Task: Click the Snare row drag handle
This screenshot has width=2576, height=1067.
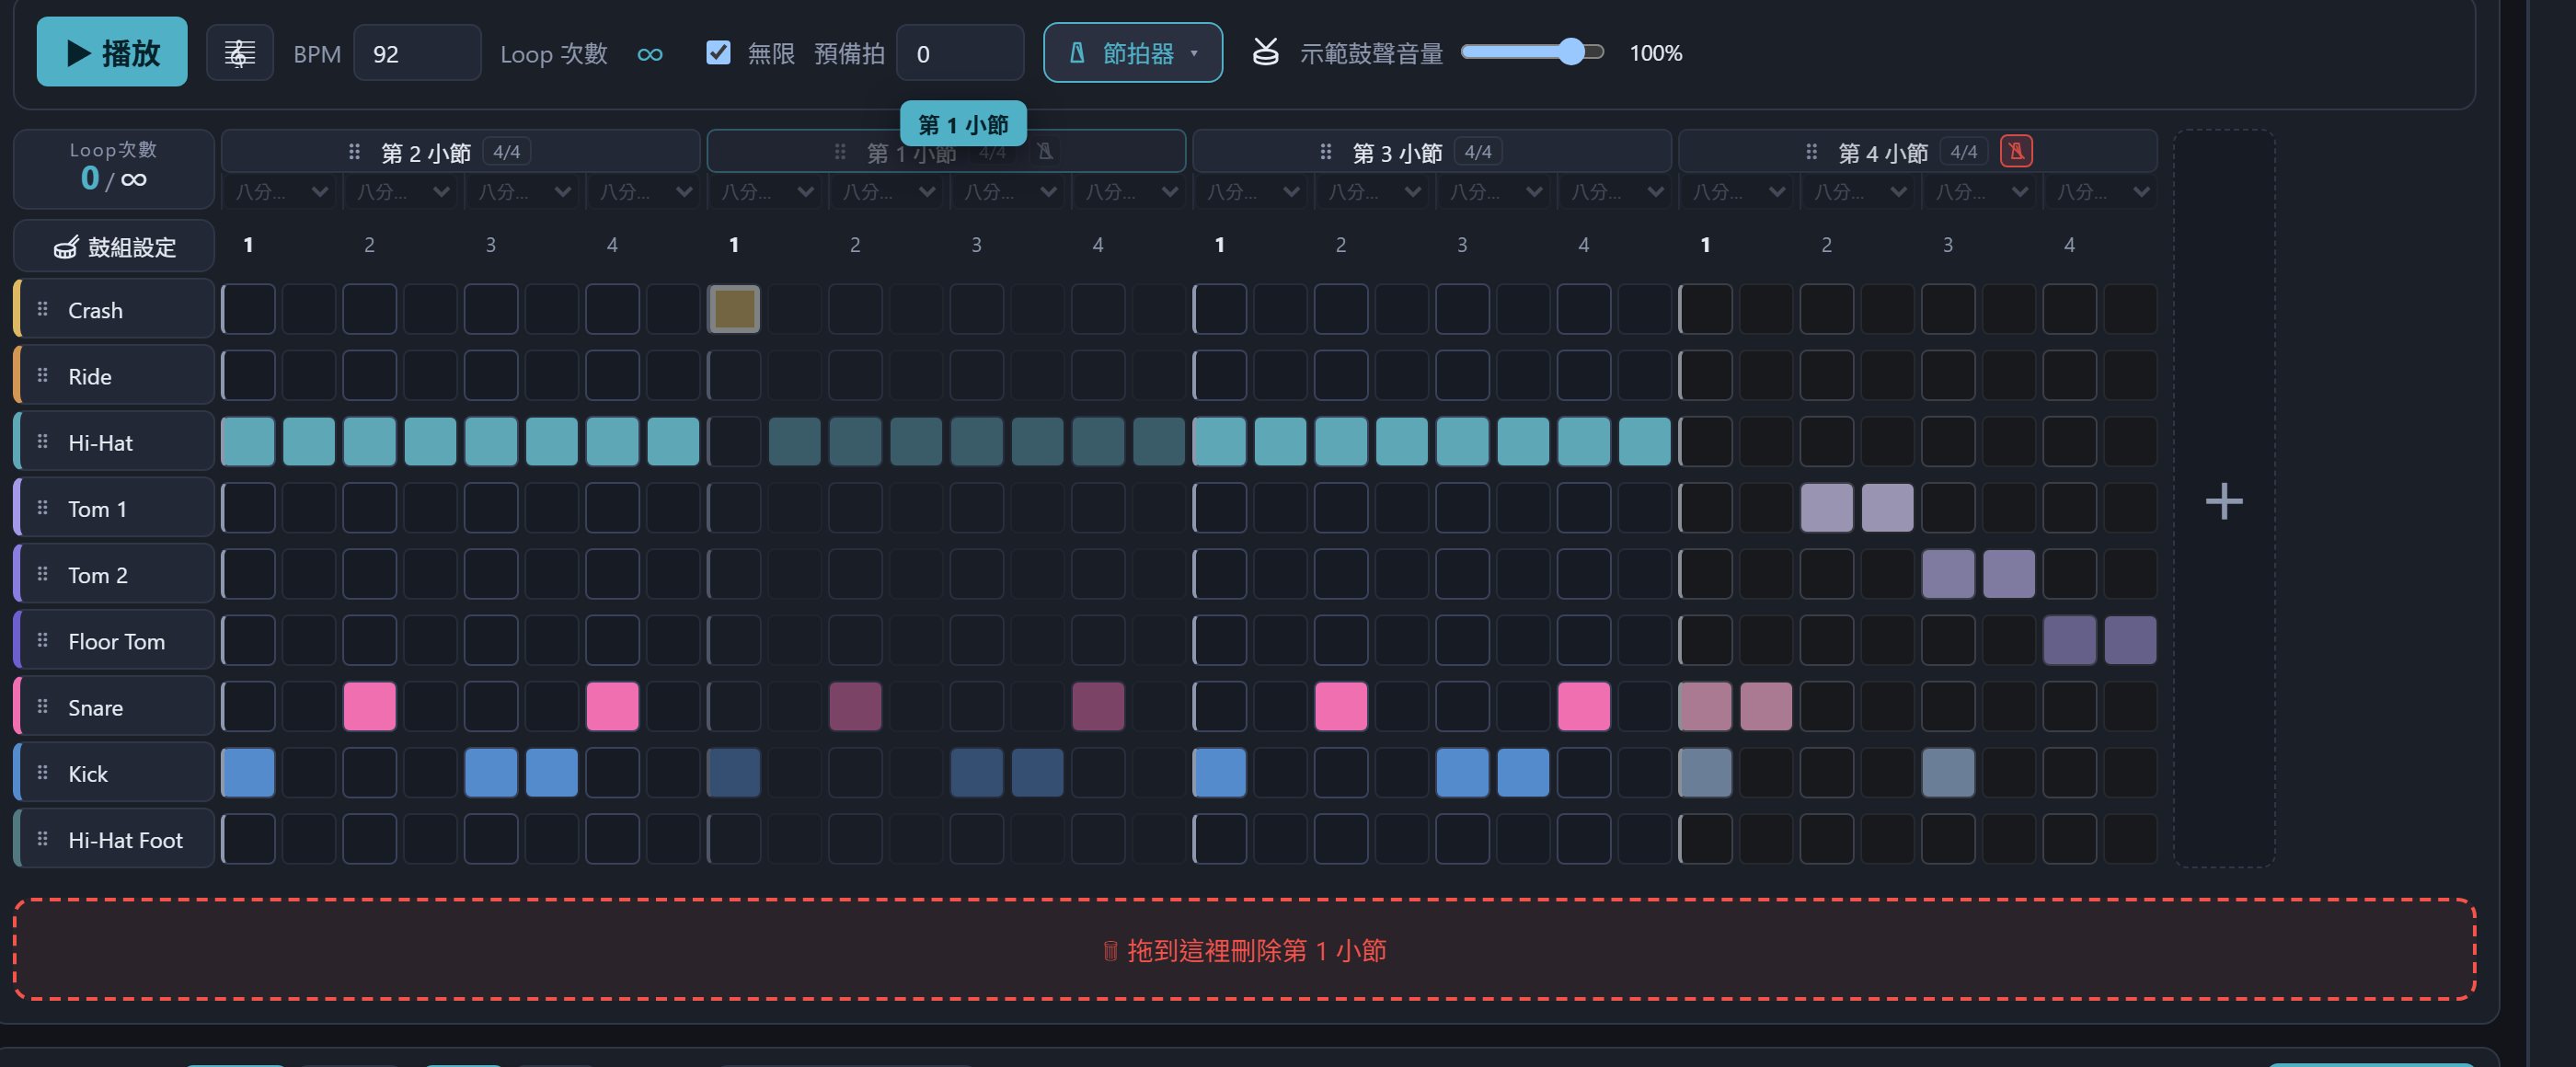Action: coord(42,706)
